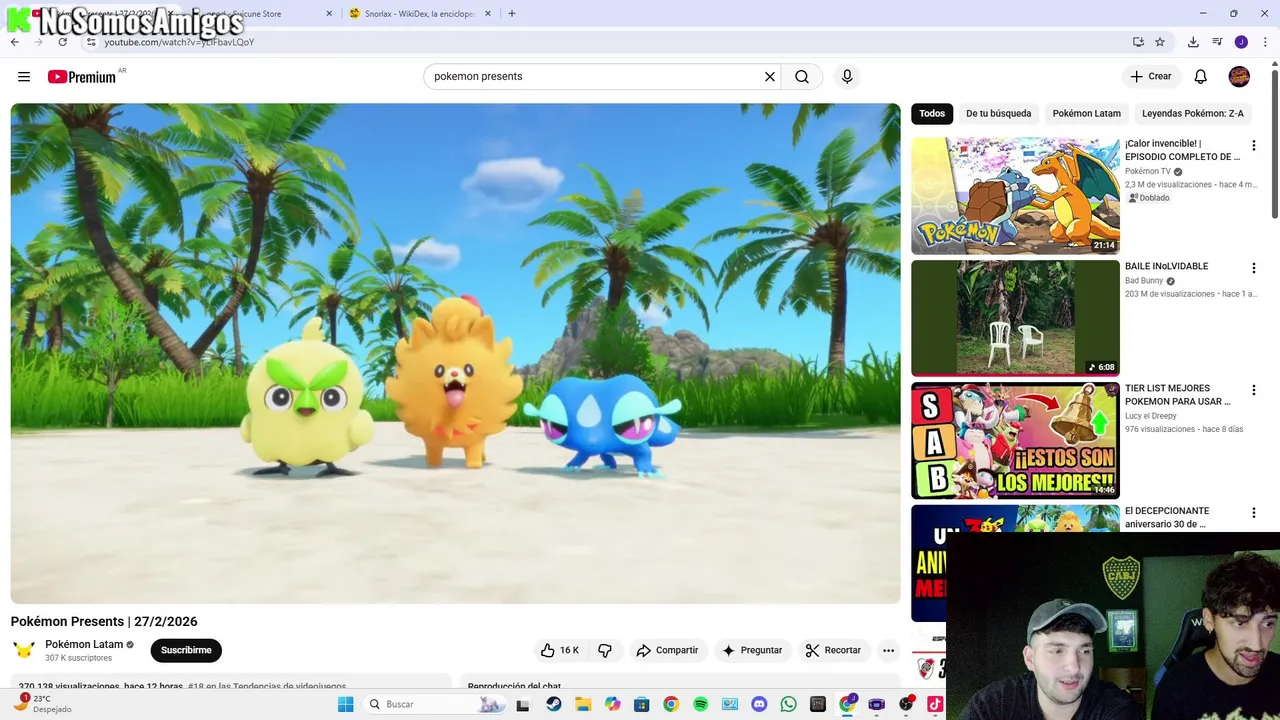Open Chrome media controls icon
This screenshot has width=1280, height=720.
[1217, 42]
